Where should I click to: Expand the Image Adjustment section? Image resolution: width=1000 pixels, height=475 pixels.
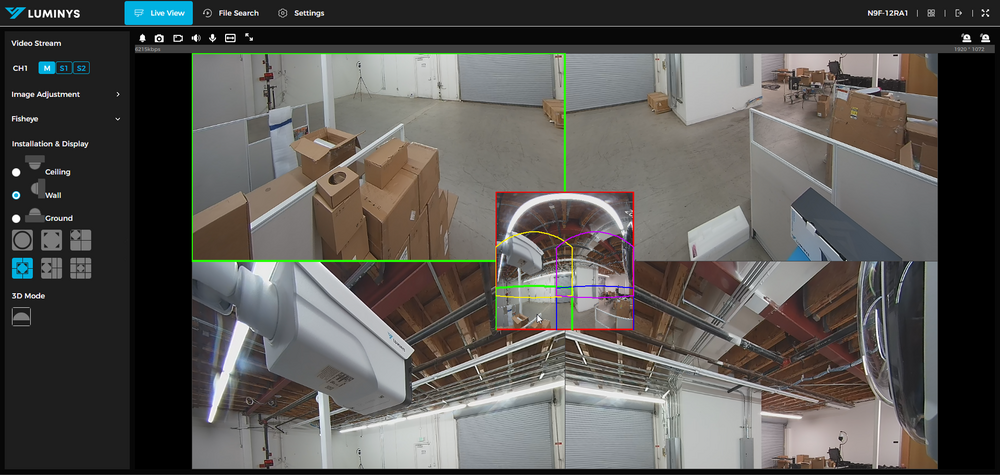pos(118,94)
